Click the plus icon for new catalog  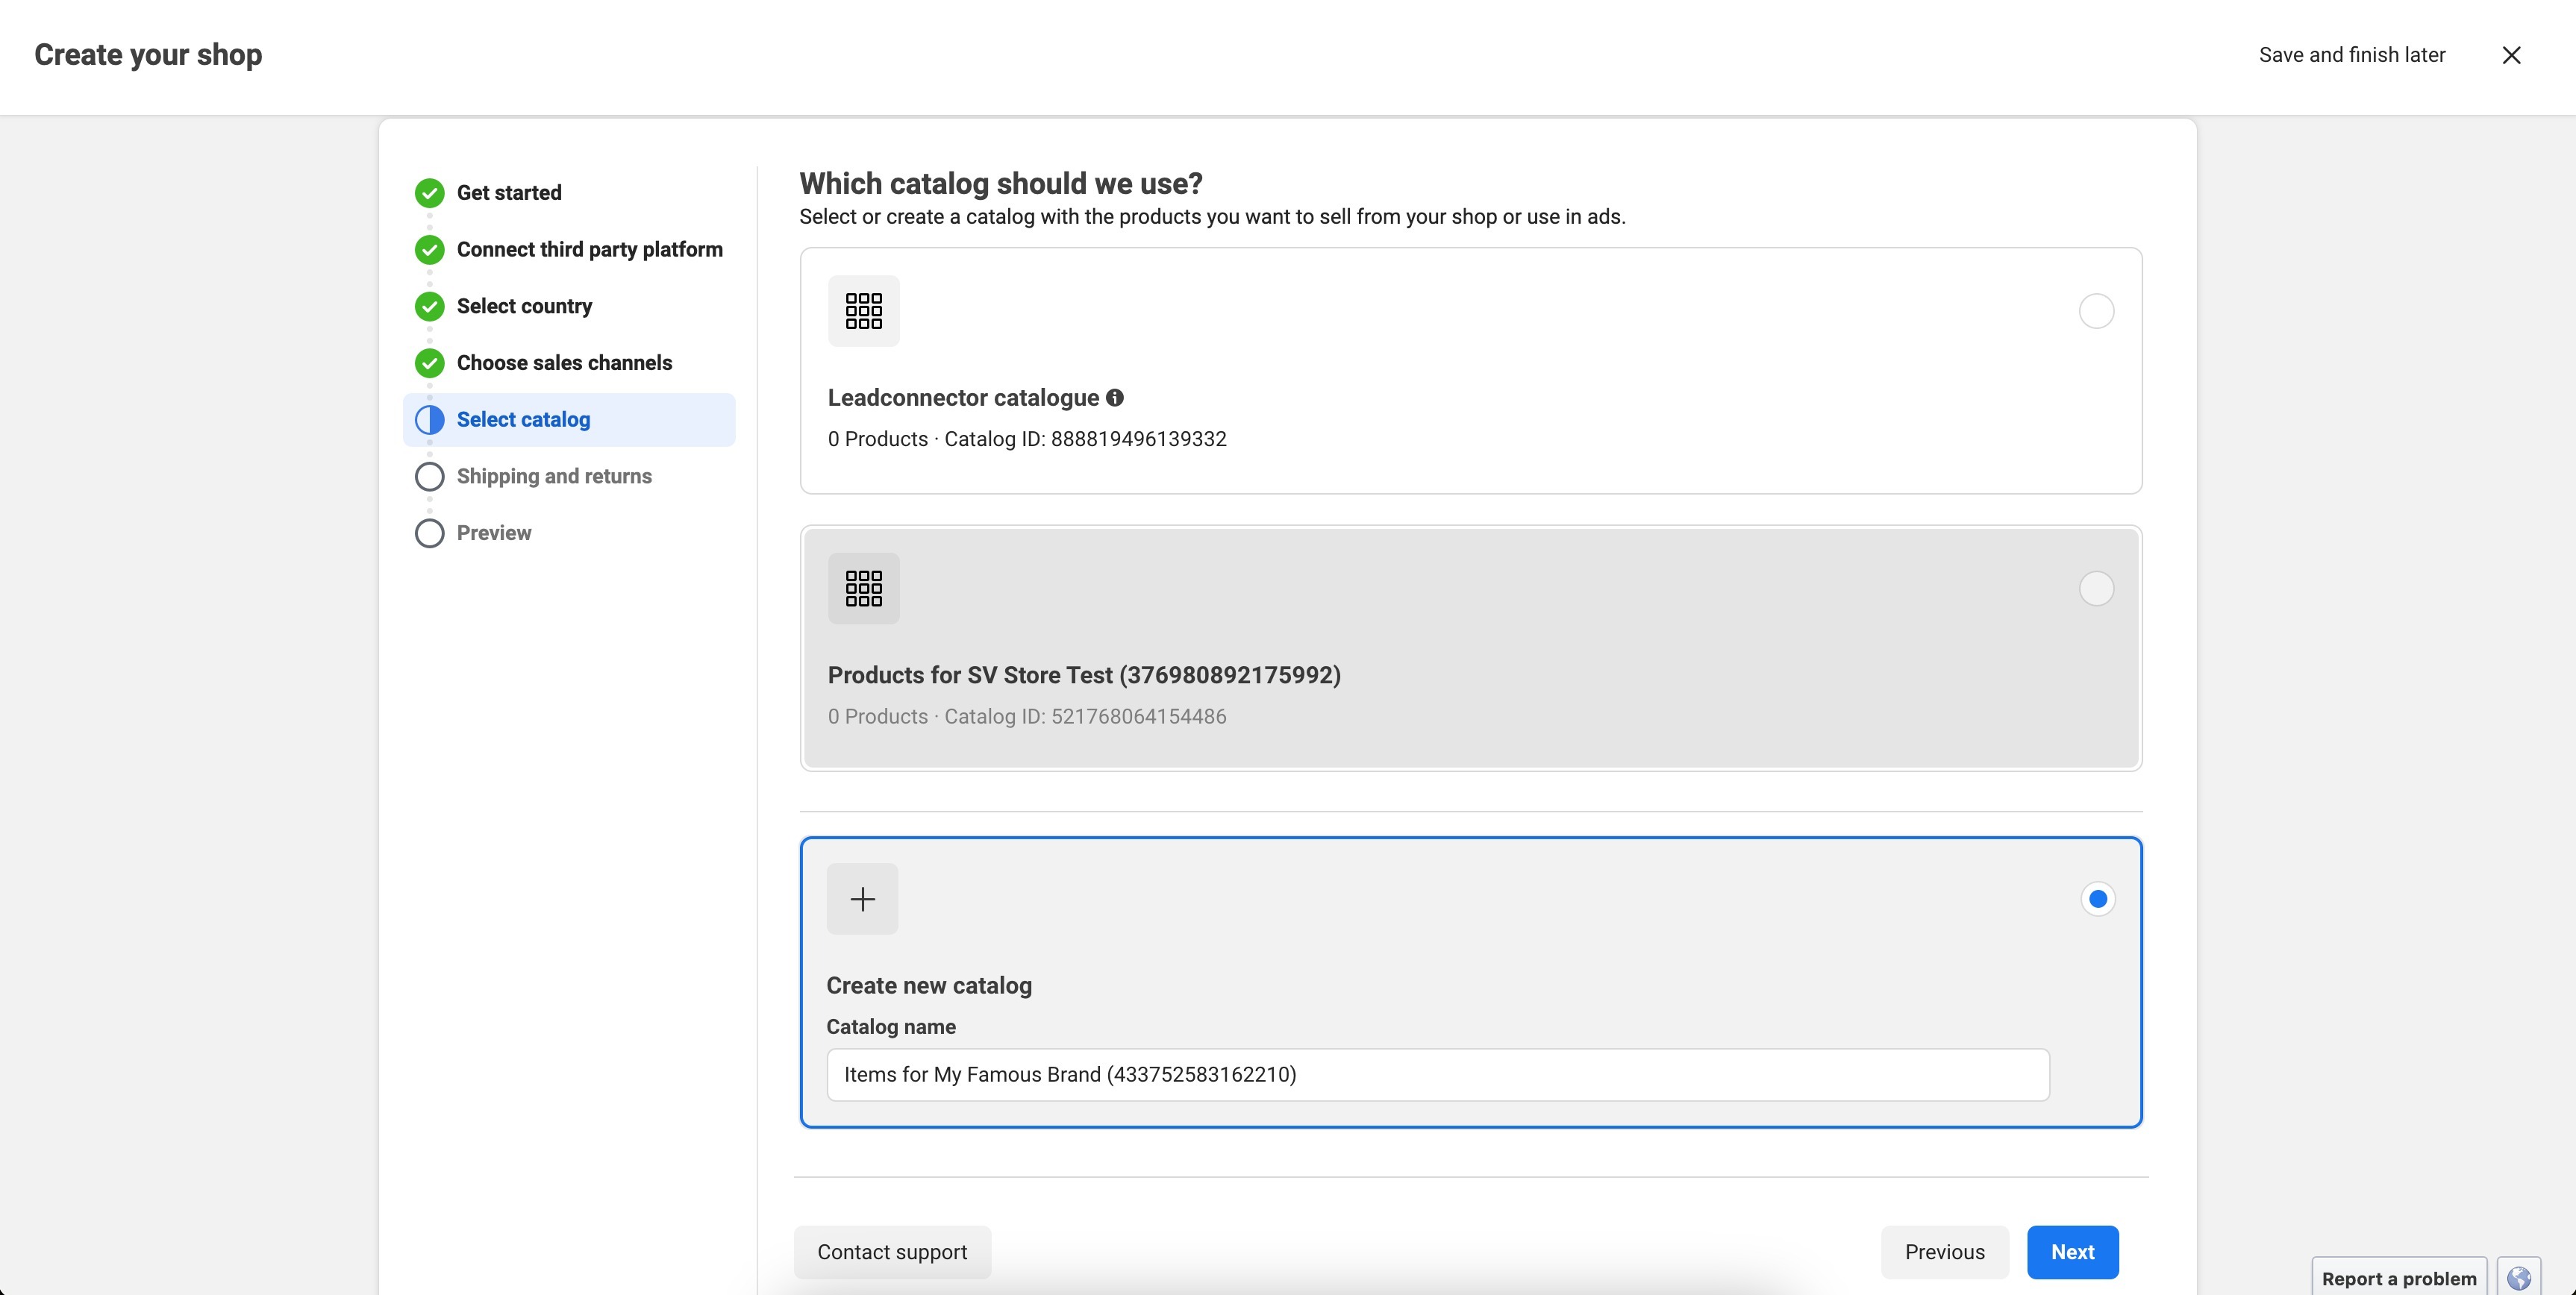(862, 899)
